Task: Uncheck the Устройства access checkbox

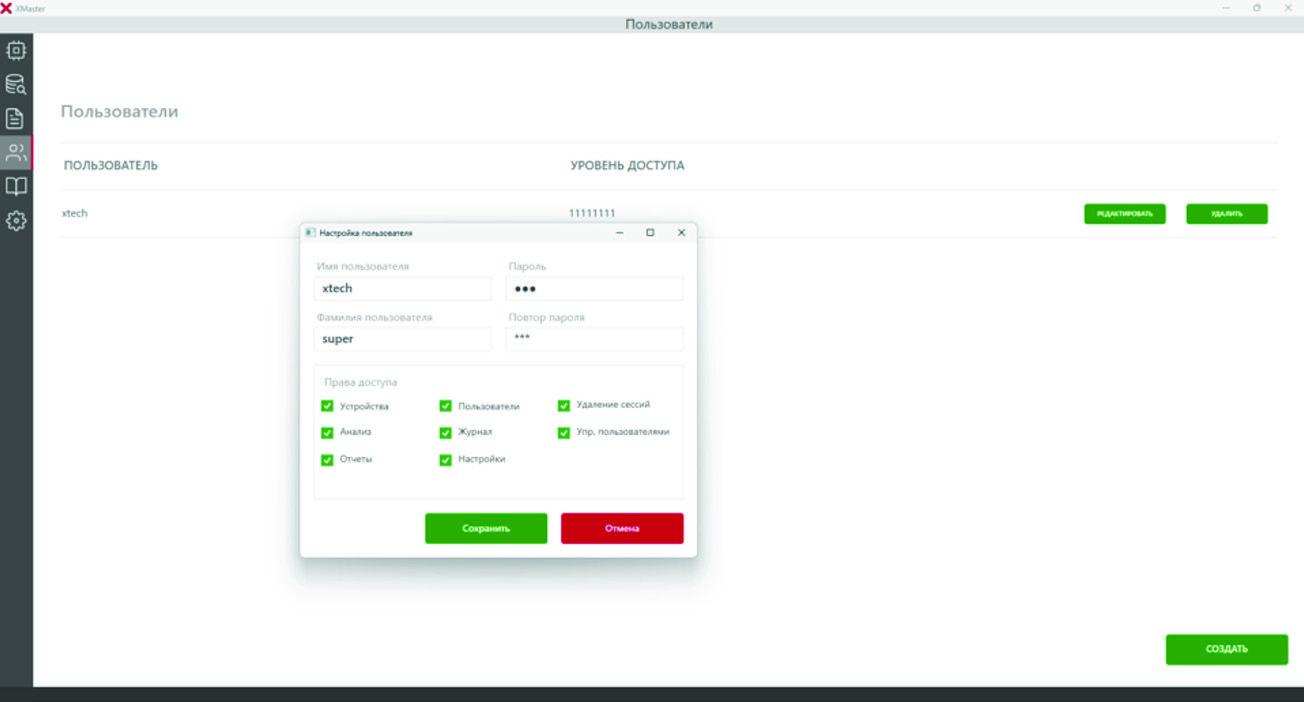Action: 327,406
